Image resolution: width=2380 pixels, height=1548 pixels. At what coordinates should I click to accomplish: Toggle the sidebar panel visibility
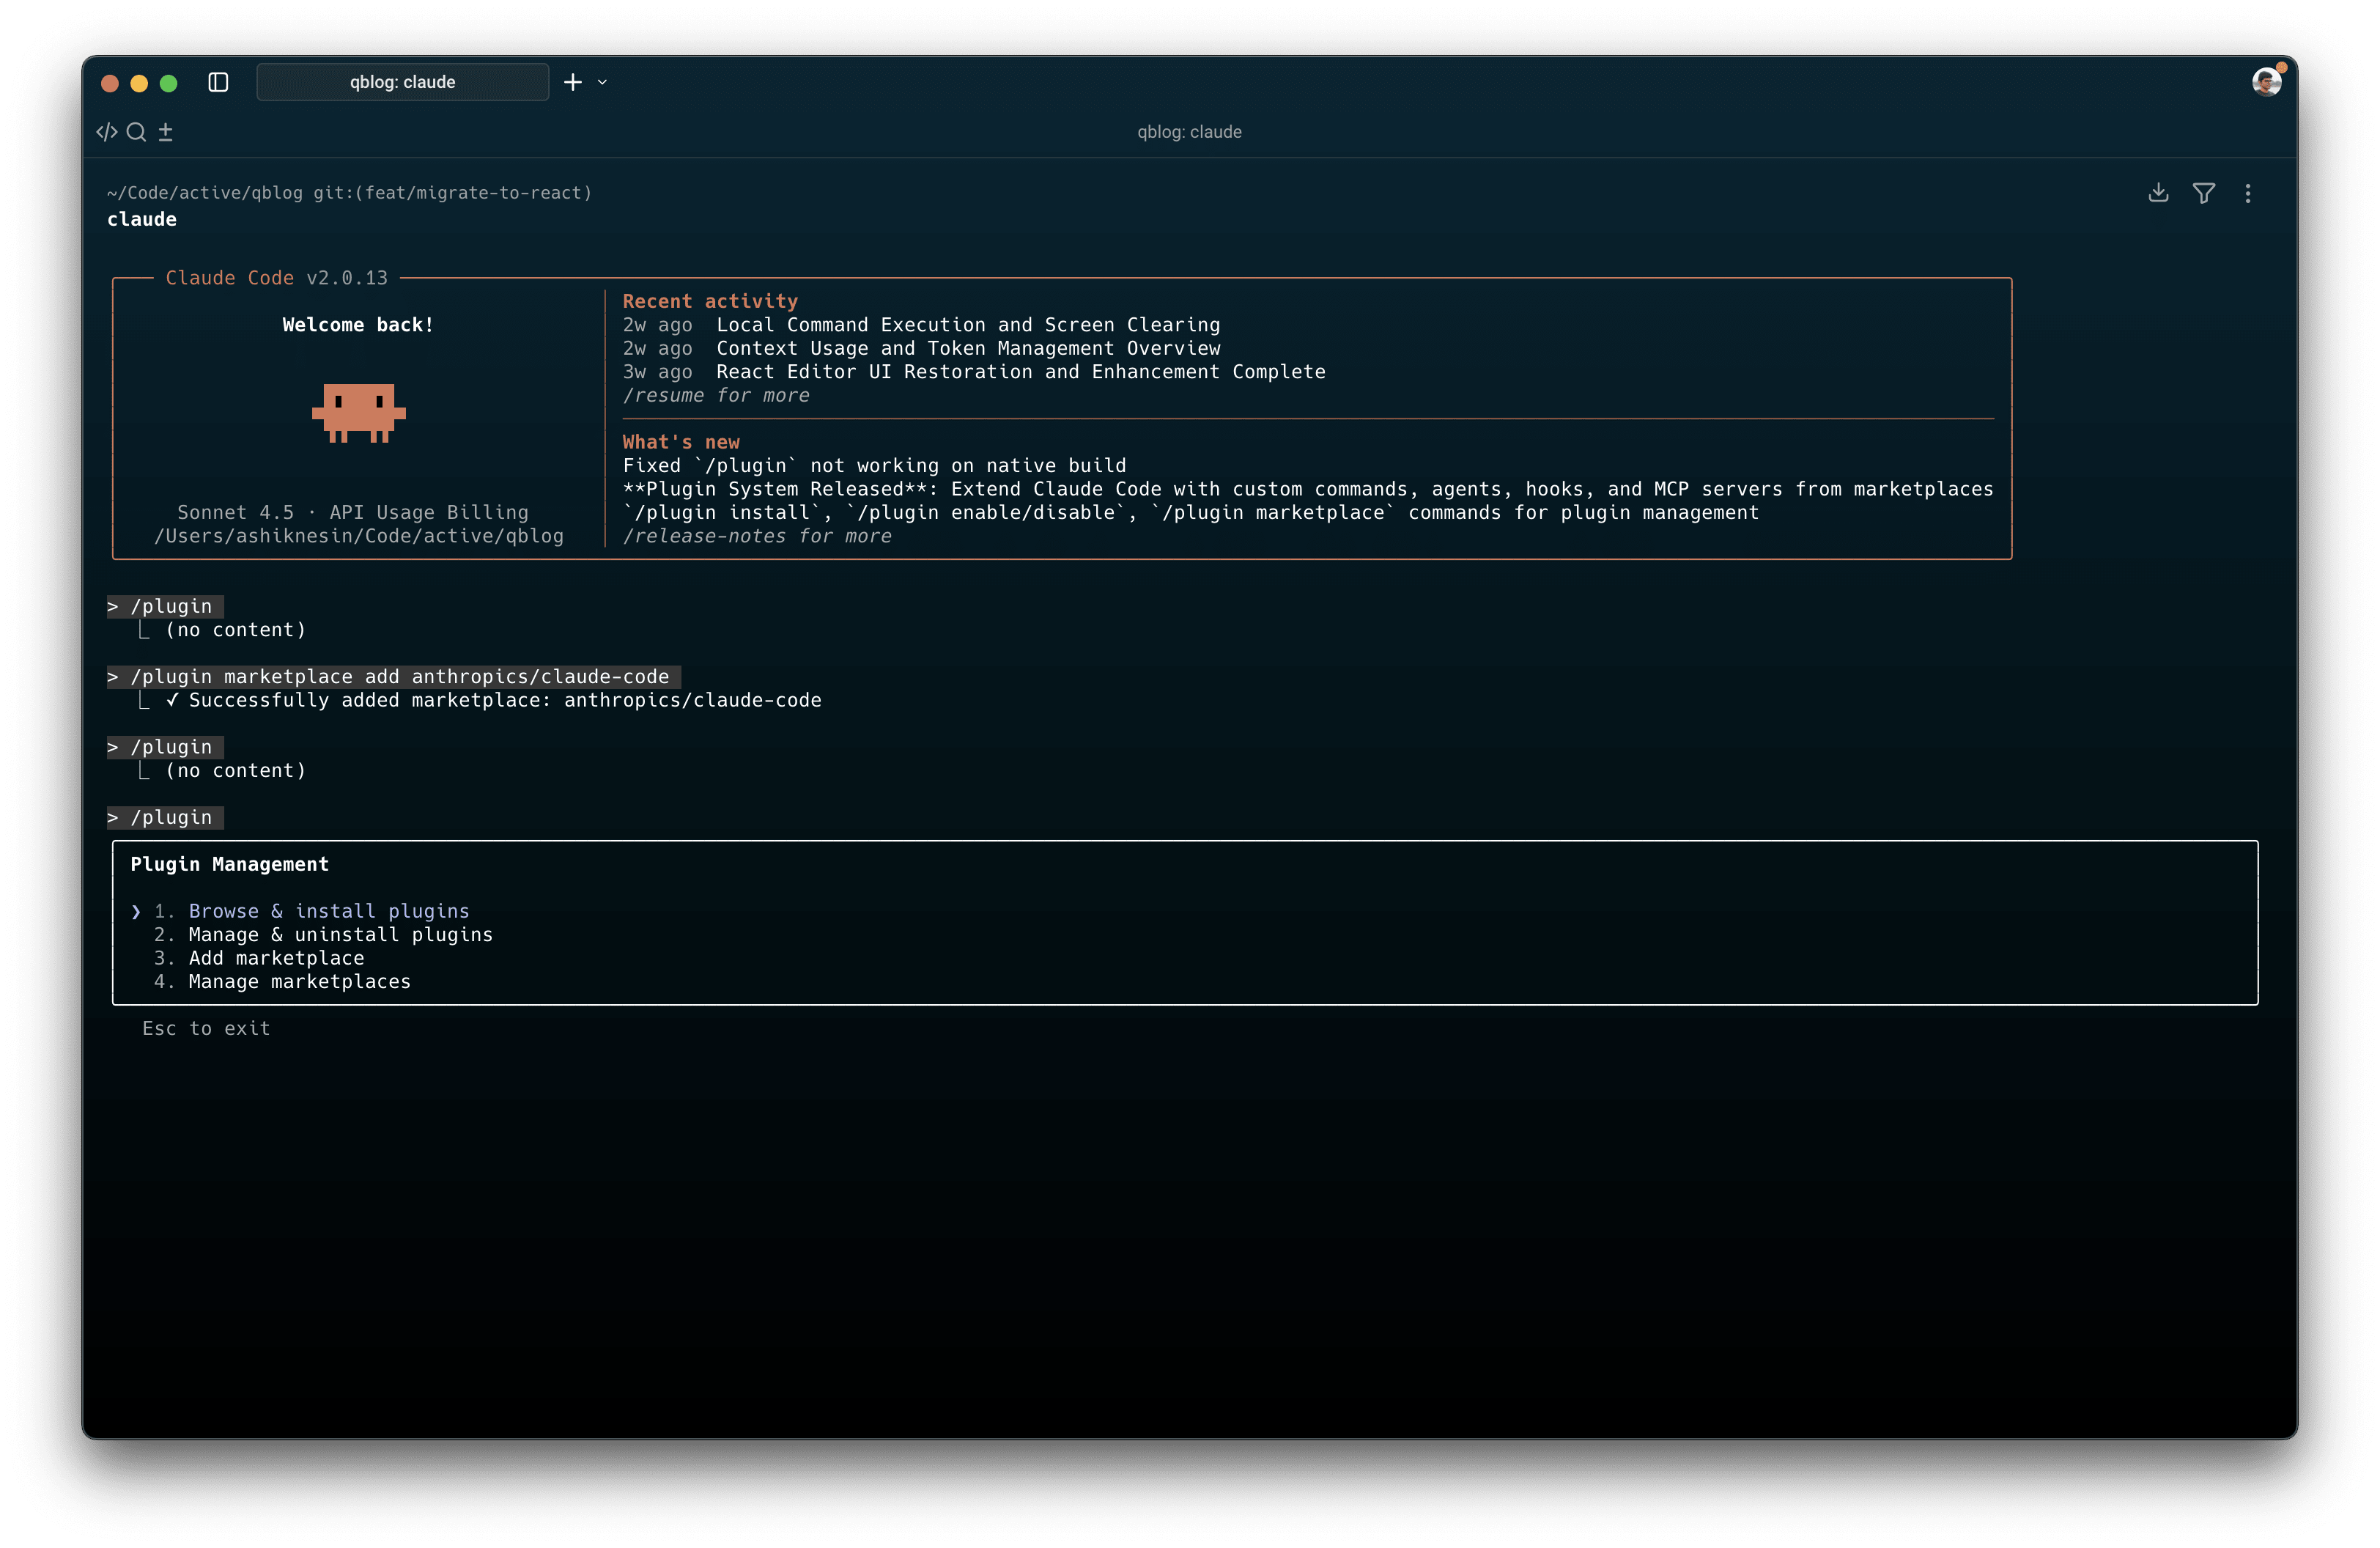coord(219,82)
